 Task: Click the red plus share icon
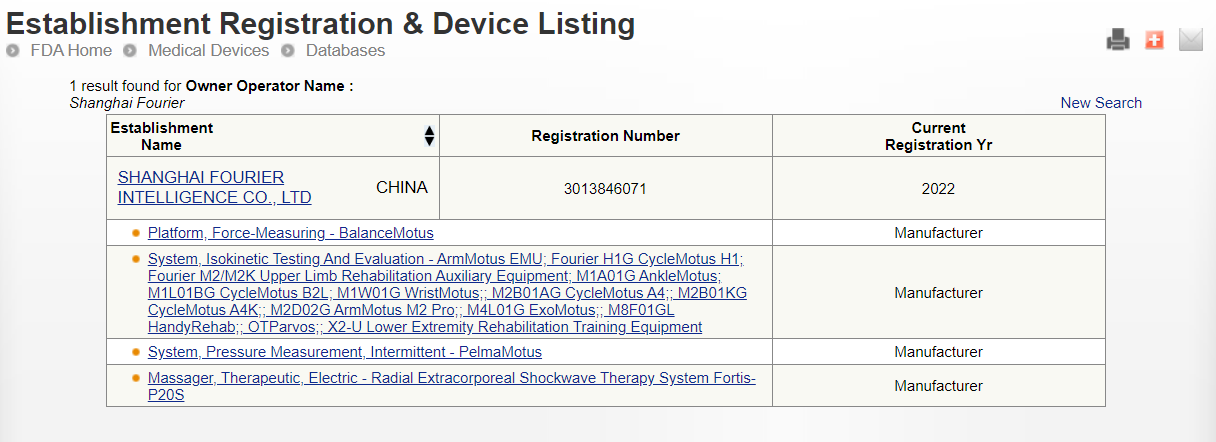pyautogui.click(x=1154, y=40)
